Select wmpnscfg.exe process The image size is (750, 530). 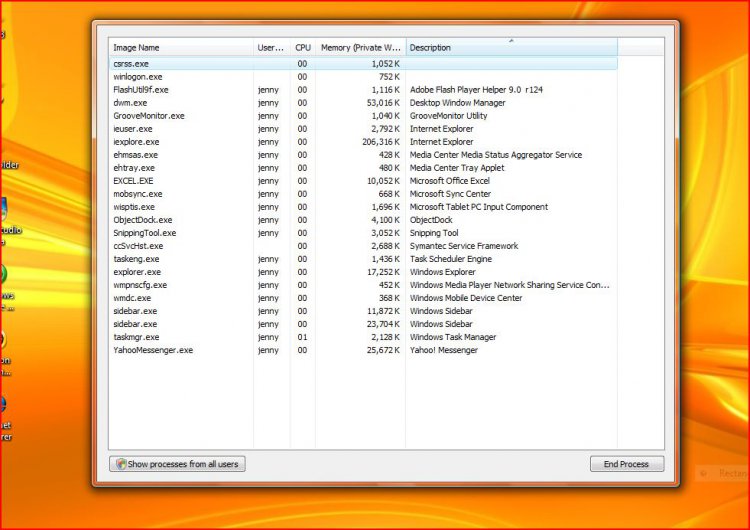[363, 285]
